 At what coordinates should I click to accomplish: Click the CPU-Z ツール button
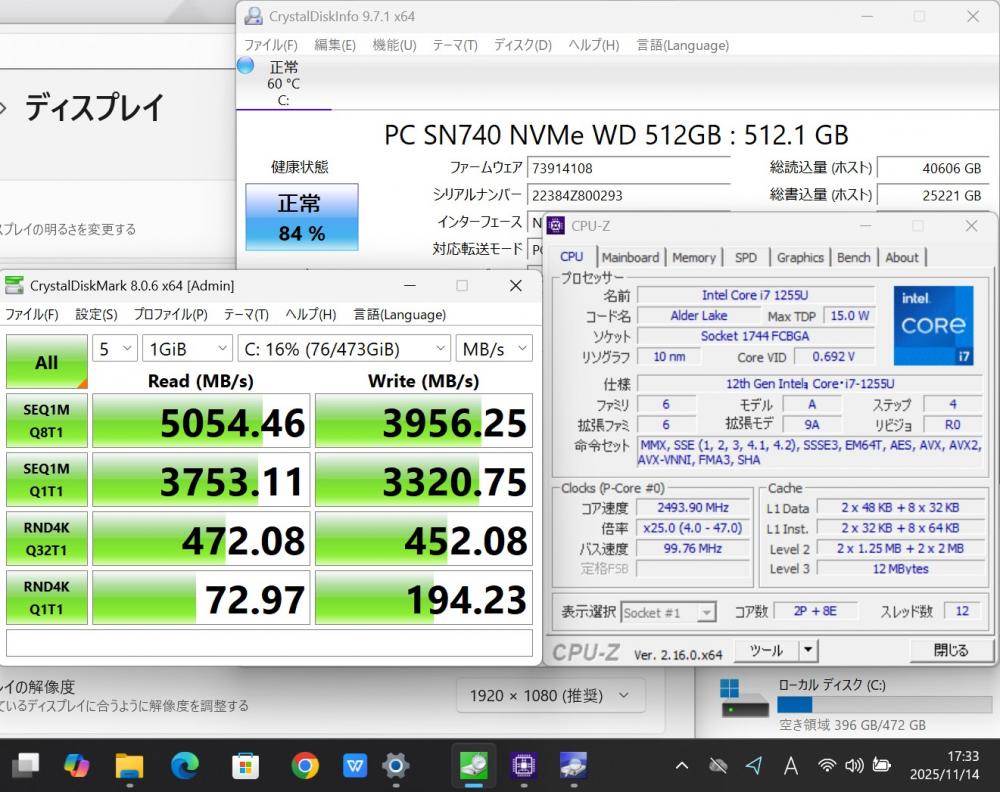tap(767, 650)
